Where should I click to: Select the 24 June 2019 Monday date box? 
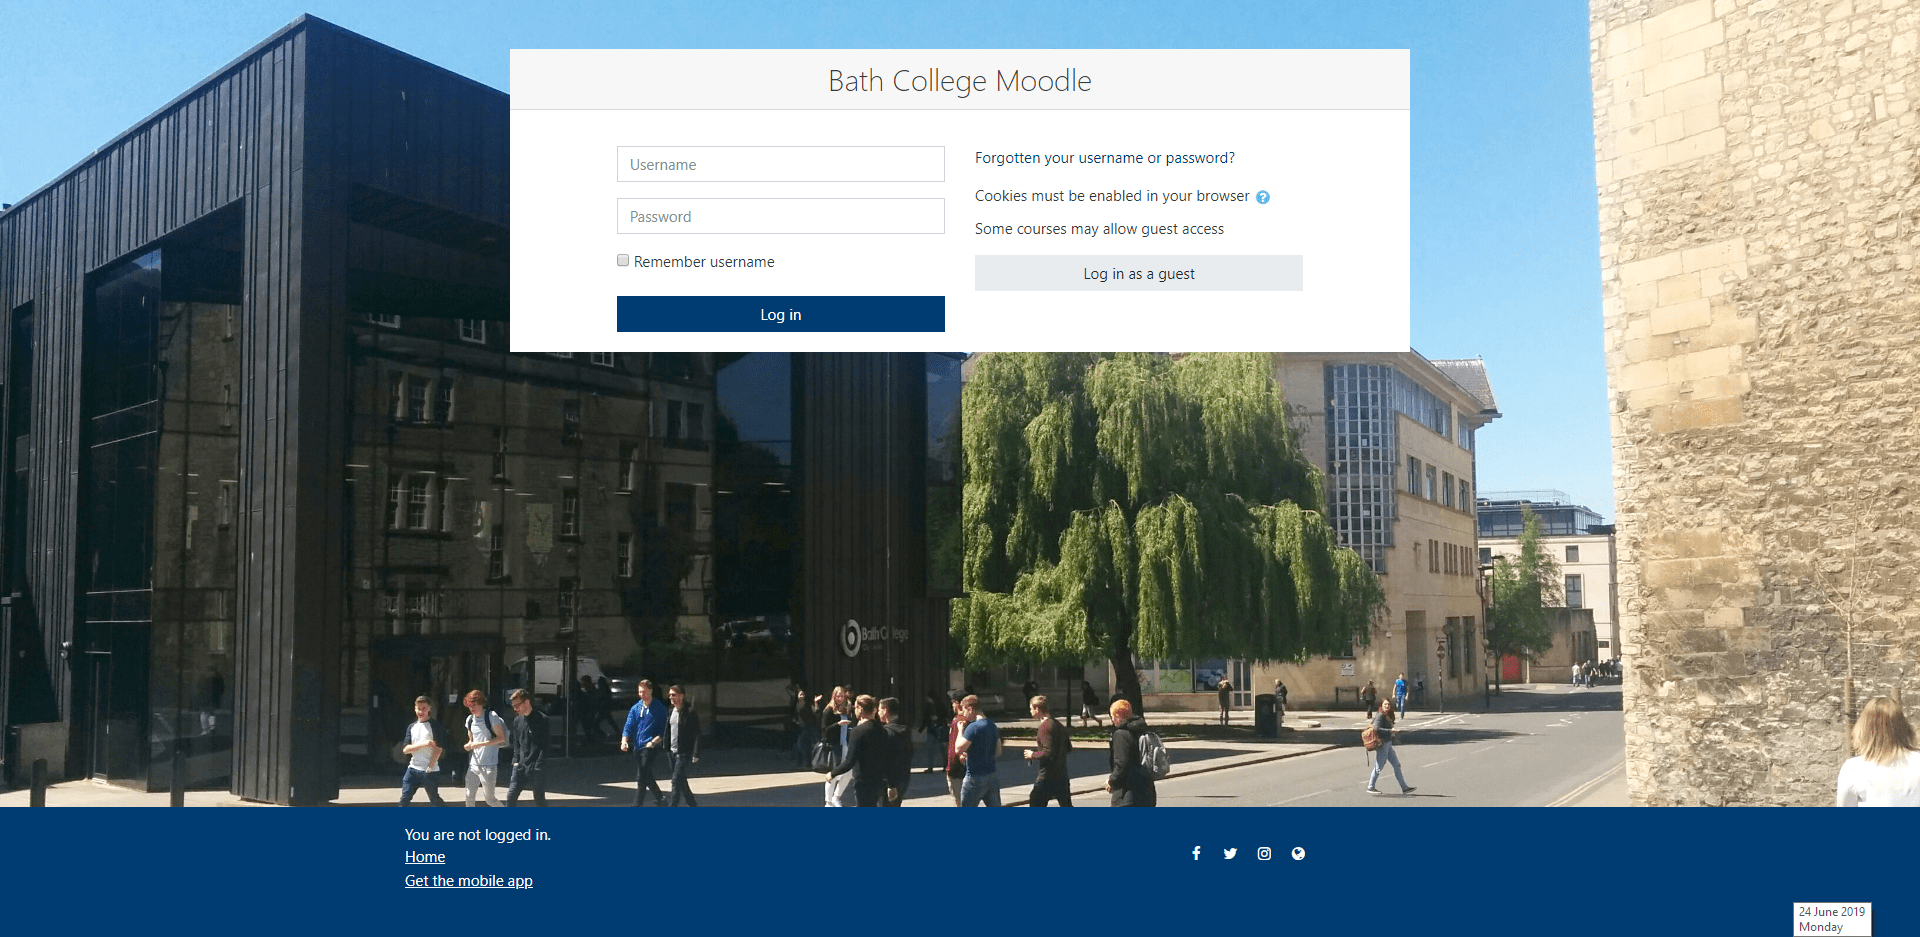click(x=1832, y=919)
